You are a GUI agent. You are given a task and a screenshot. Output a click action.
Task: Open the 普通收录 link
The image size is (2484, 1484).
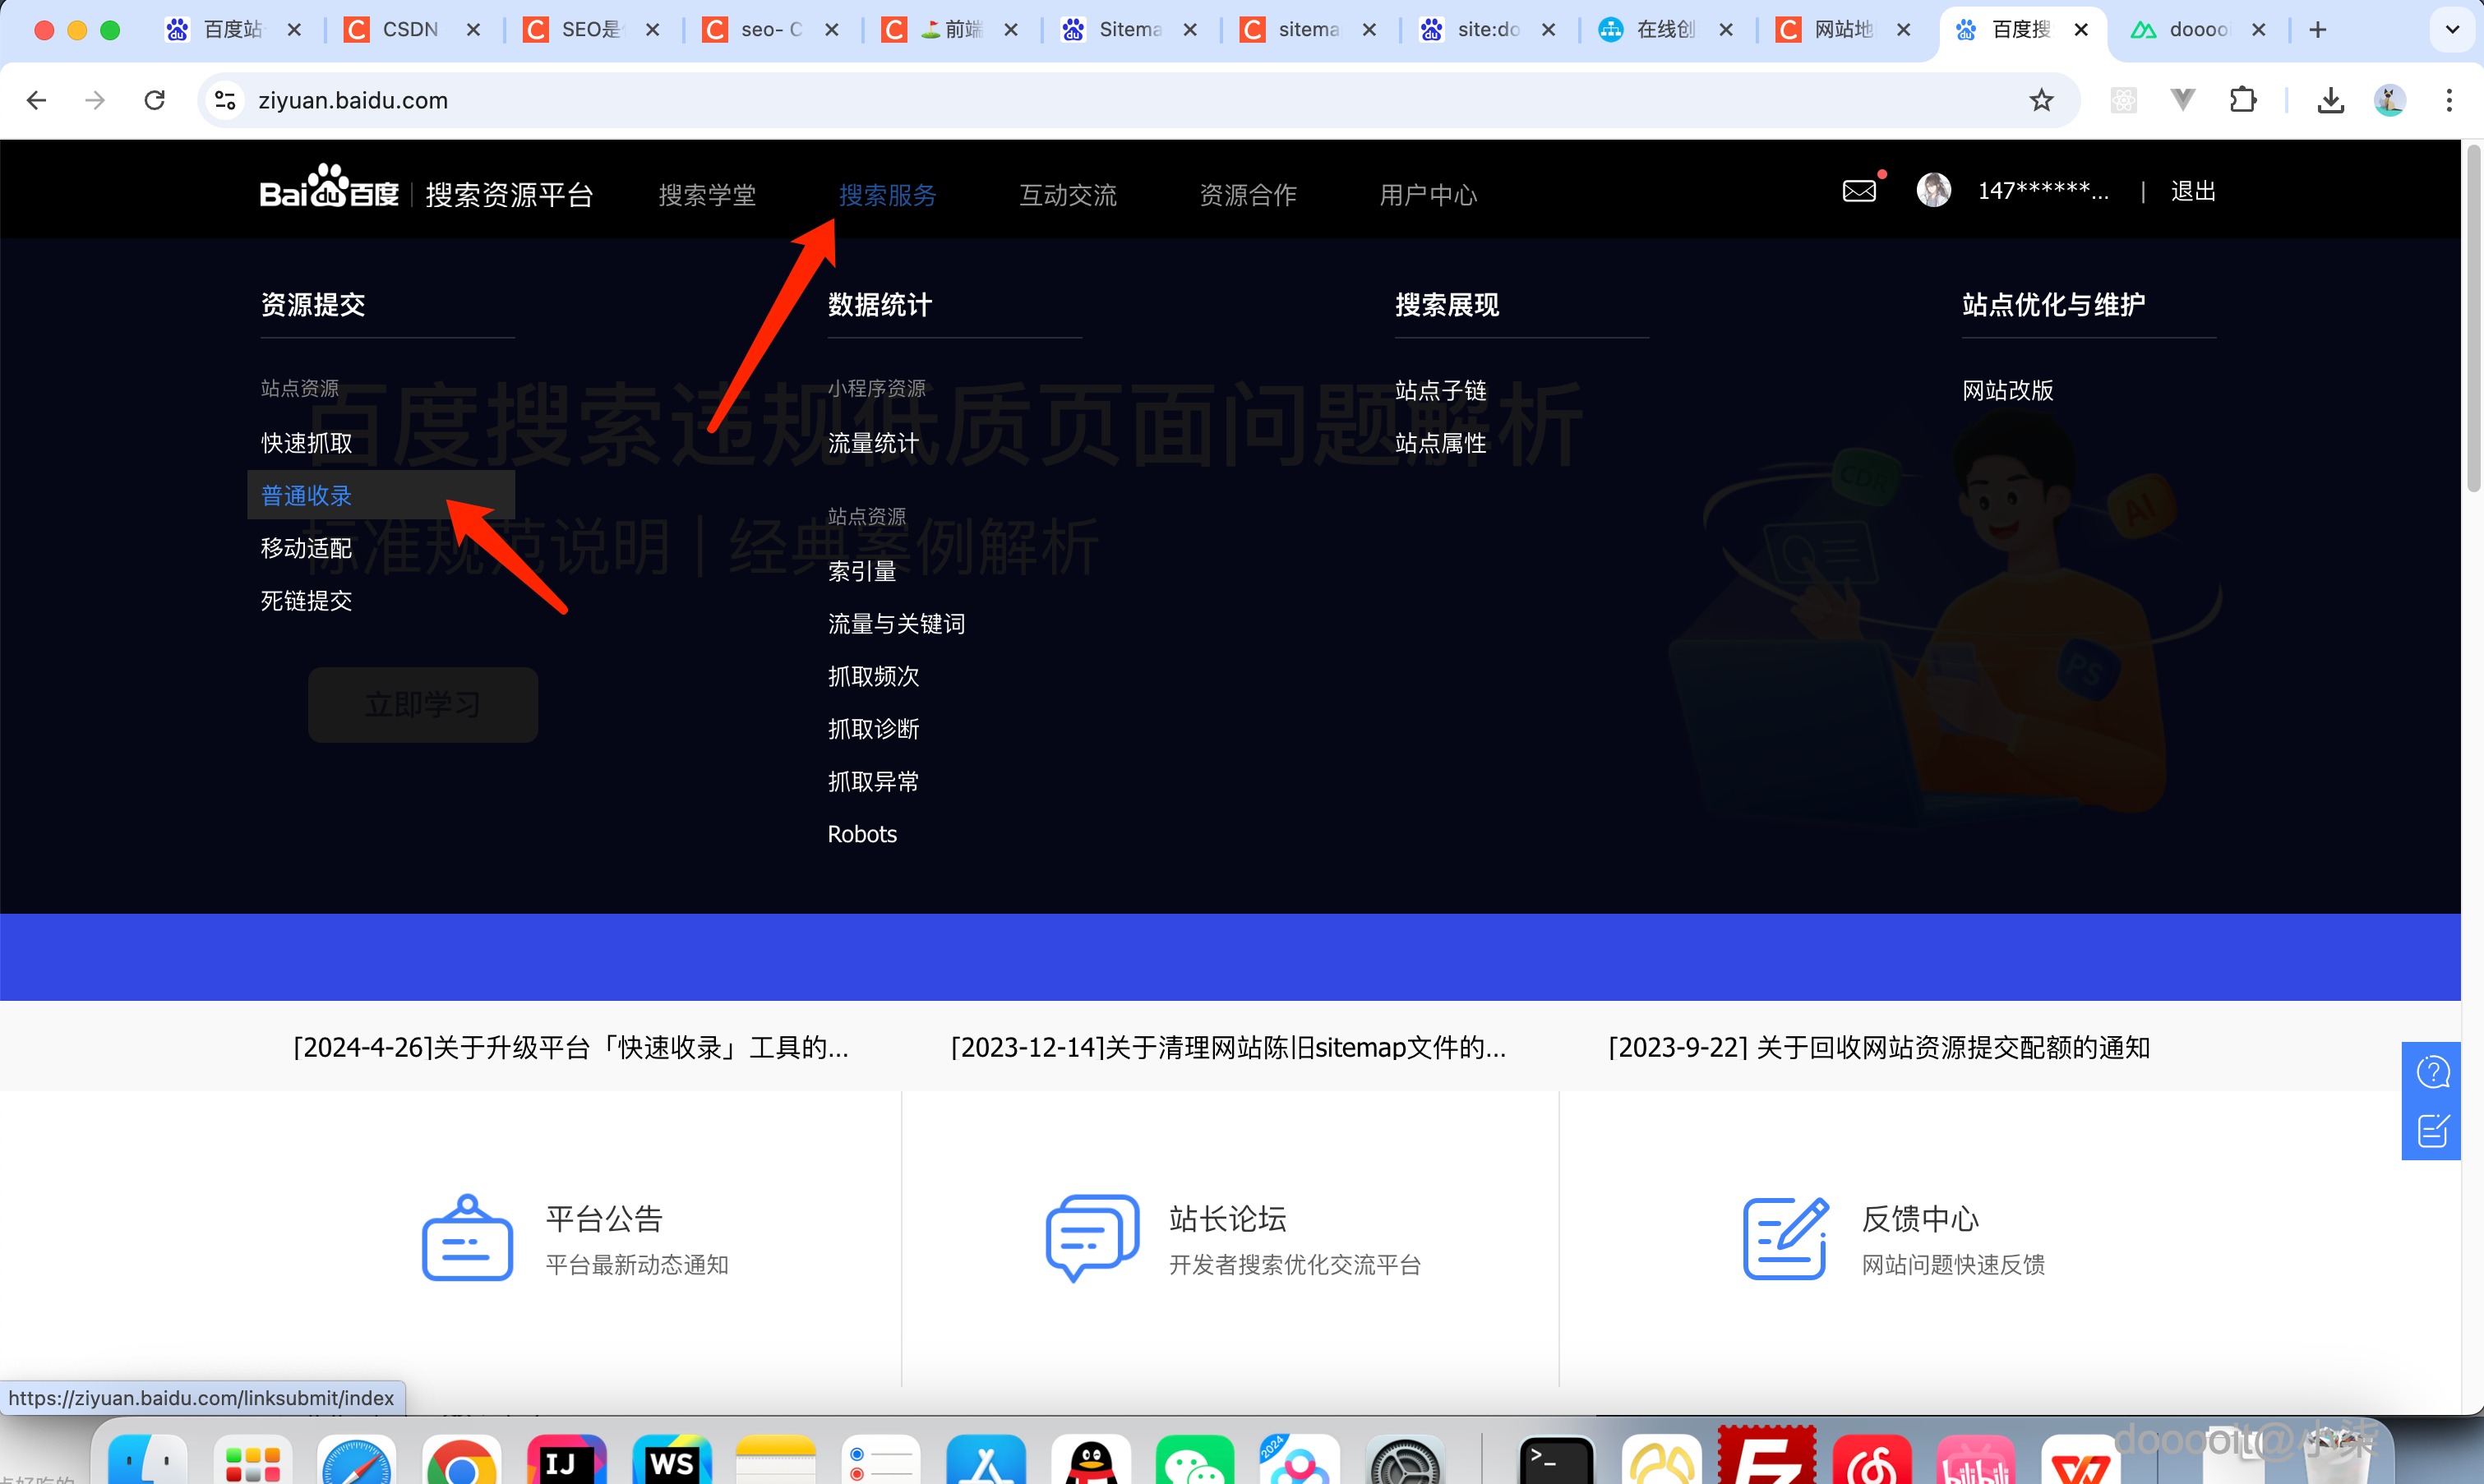pos(306,494)
